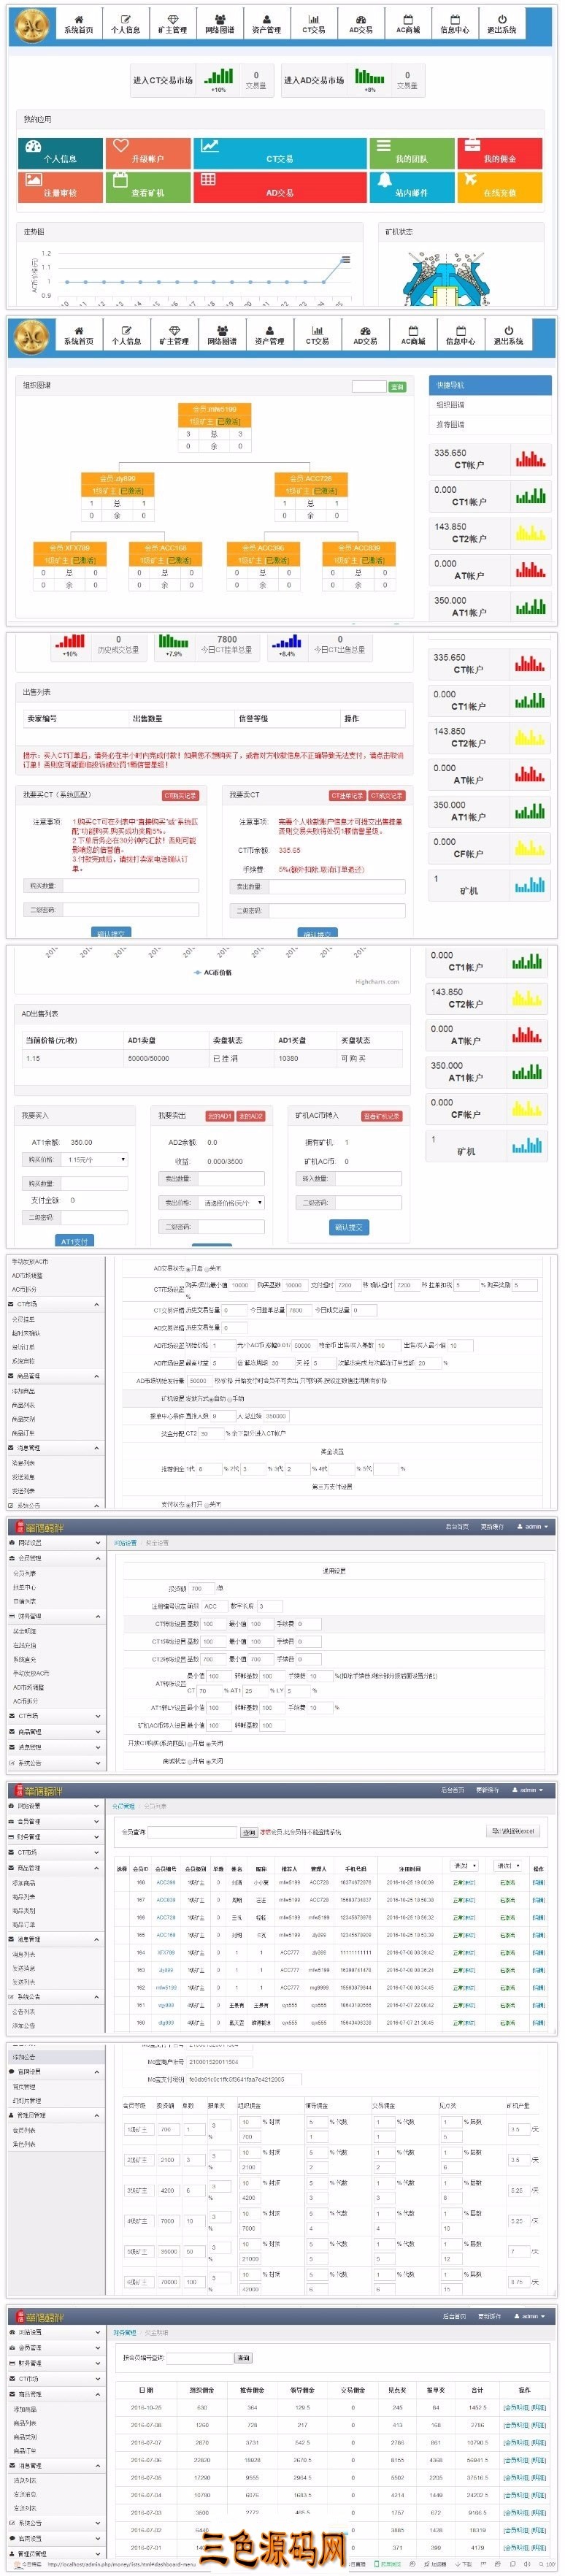
Task: Click the line-chart icon on the blue CT交易 tile
Action: (209, 146)
